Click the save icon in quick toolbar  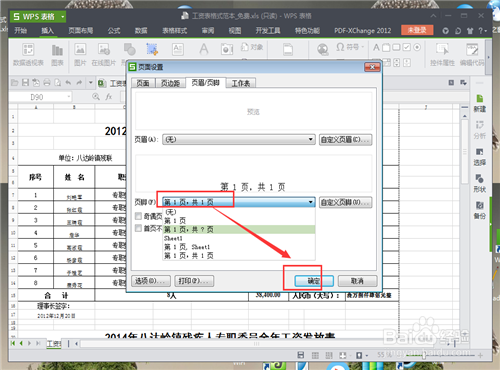[25, 82]
